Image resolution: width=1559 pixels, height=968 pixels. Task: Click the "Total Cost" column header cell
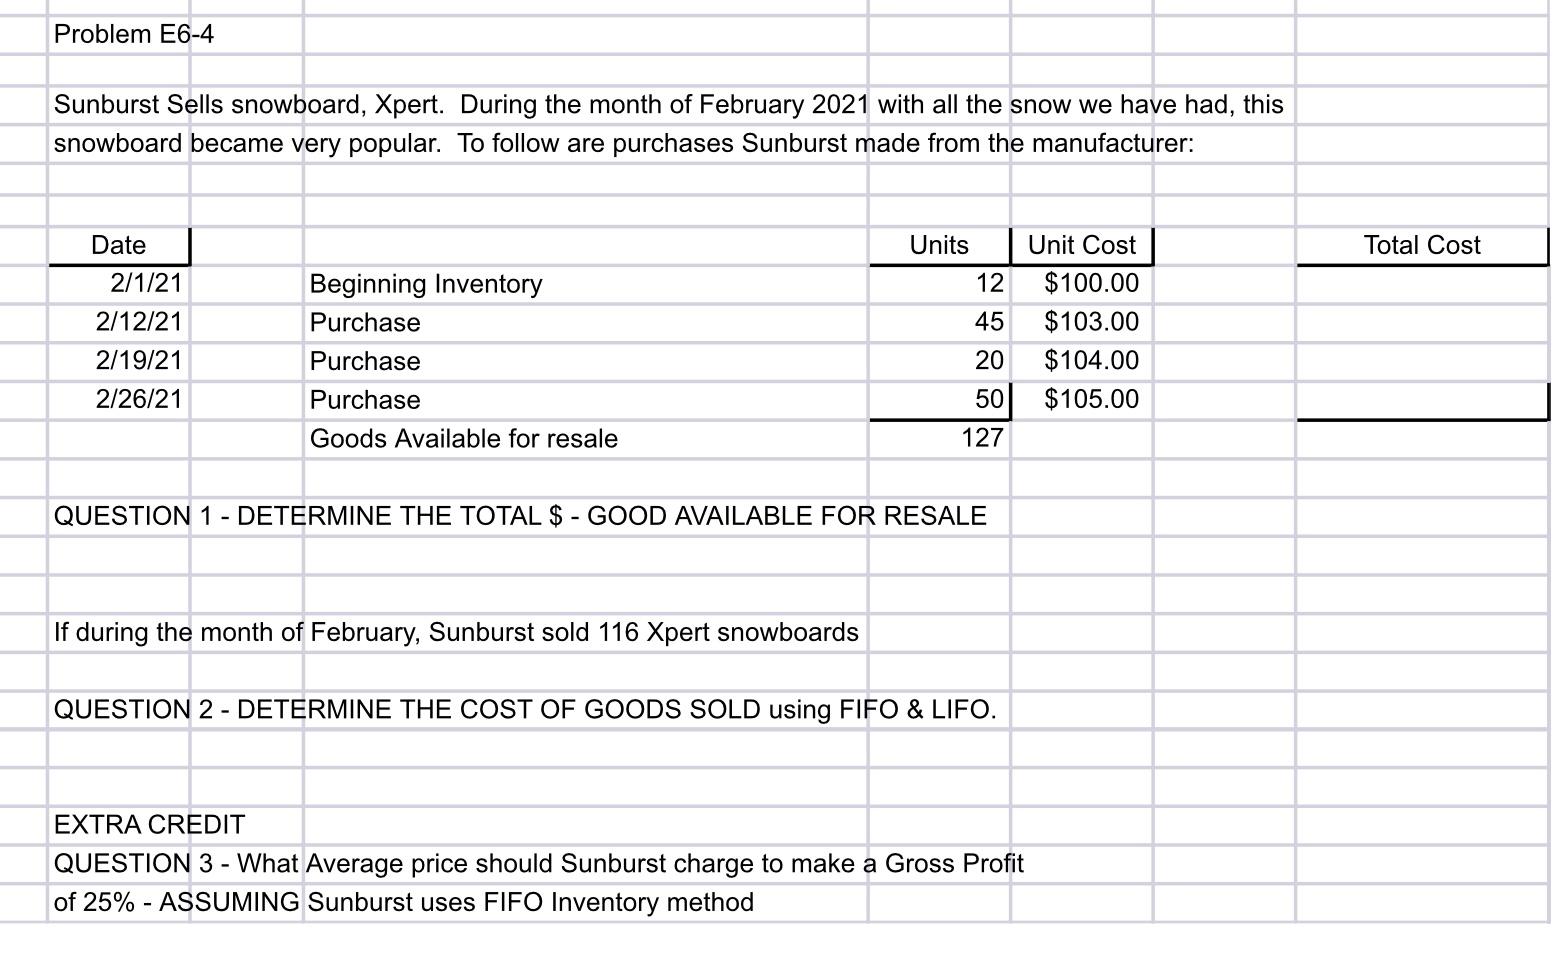(x=1421, y=245)
